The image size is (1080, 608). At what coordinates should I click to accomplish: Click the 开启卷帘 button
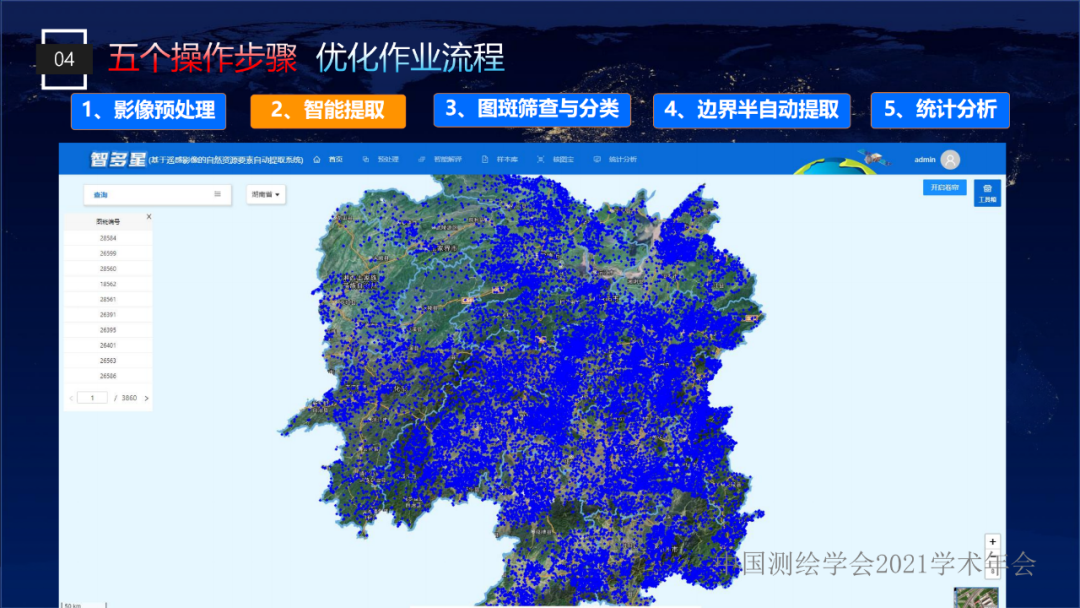(x=944, y=188)
